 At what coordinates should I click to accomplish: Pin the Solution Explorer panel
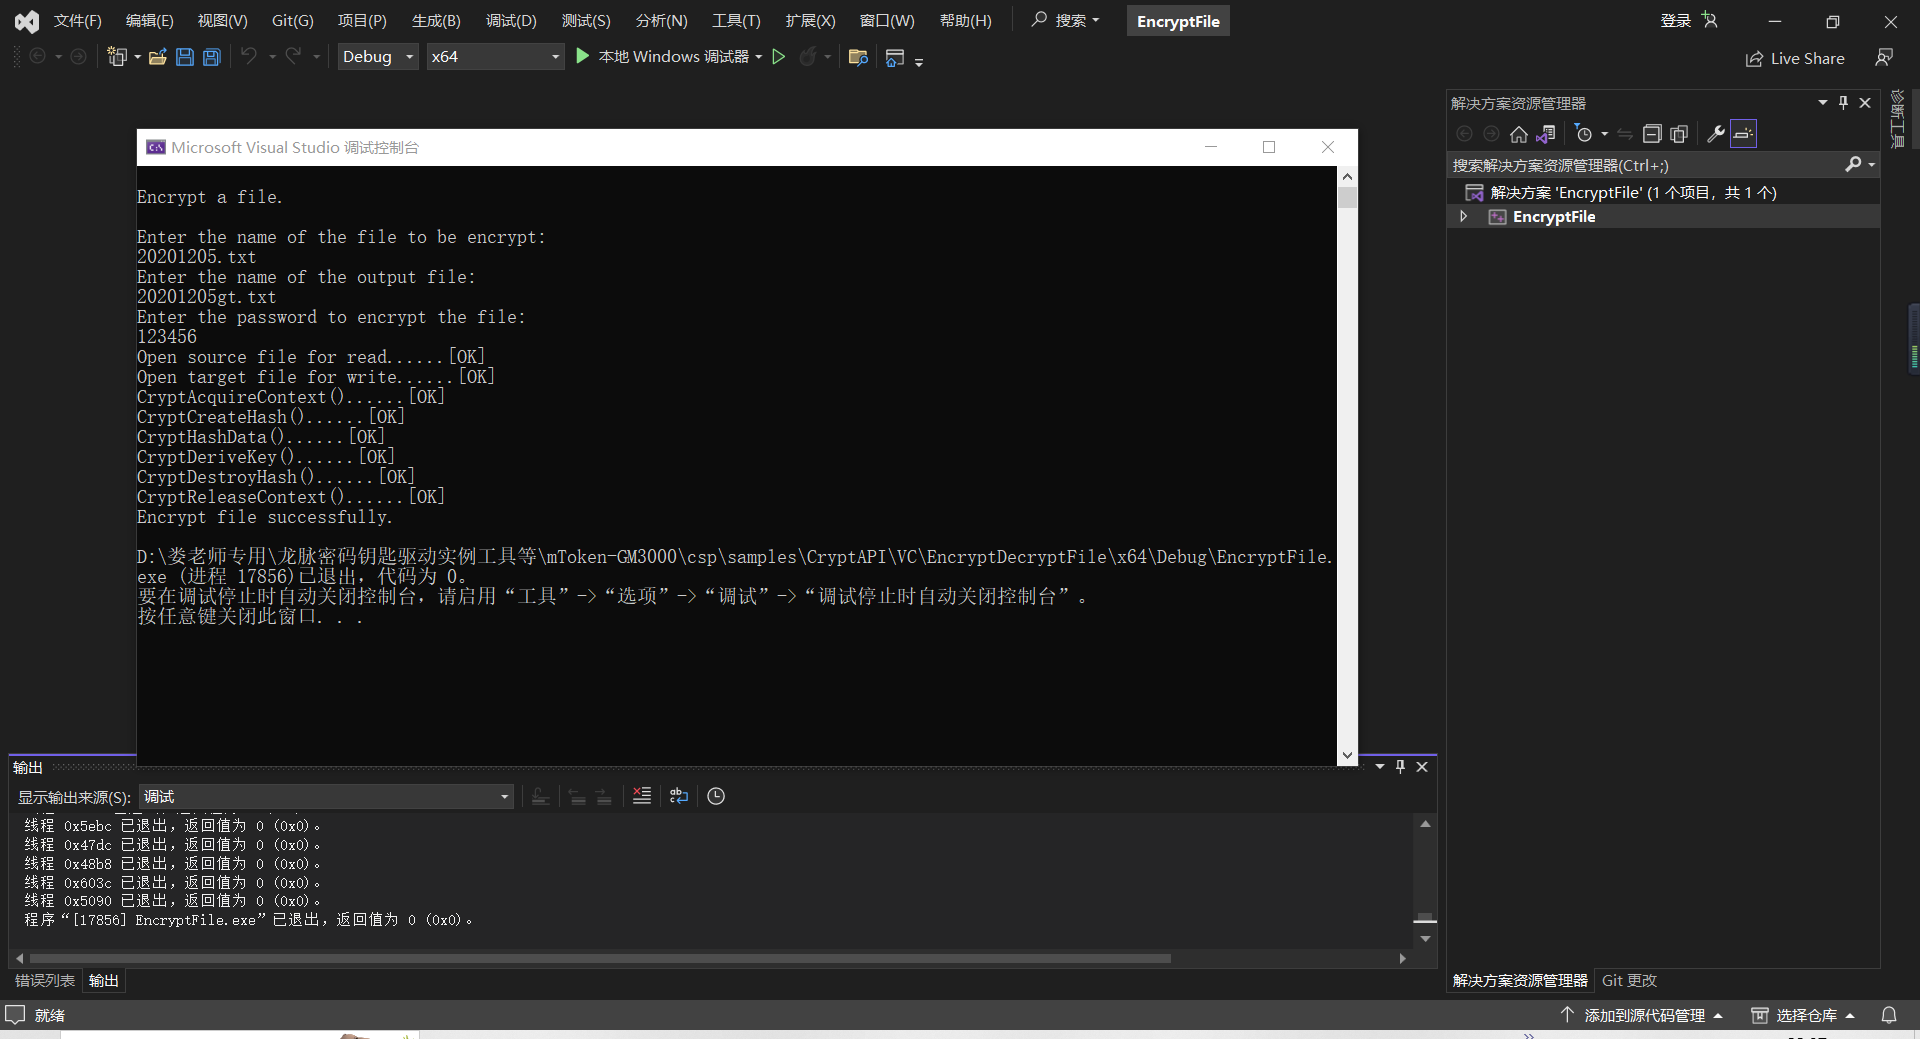(x=1844, y=103)
